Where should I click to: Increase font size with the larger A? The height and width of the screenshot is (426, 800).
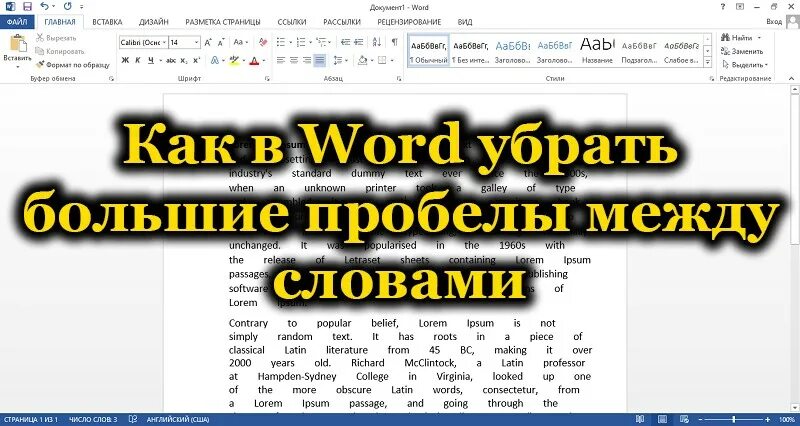point(208,42)
